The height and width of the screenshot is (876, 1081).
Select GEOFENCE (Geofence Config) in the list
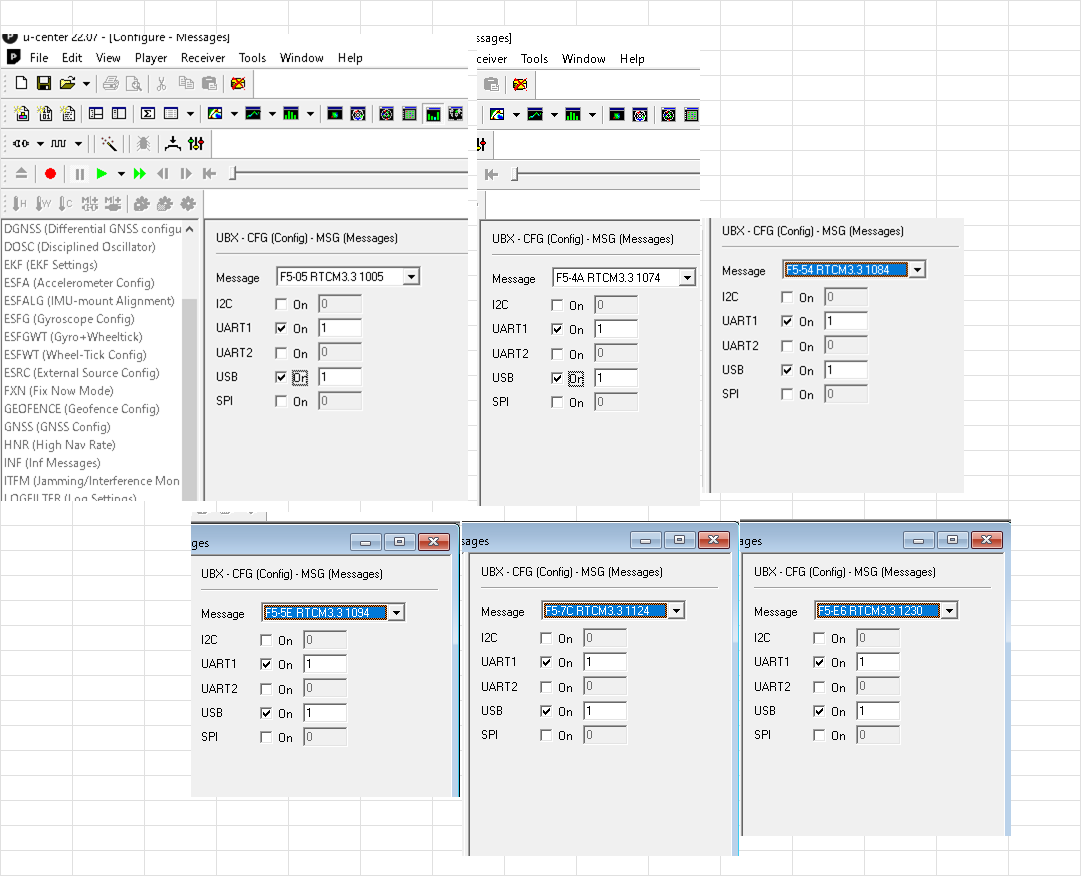coord(81,409)
